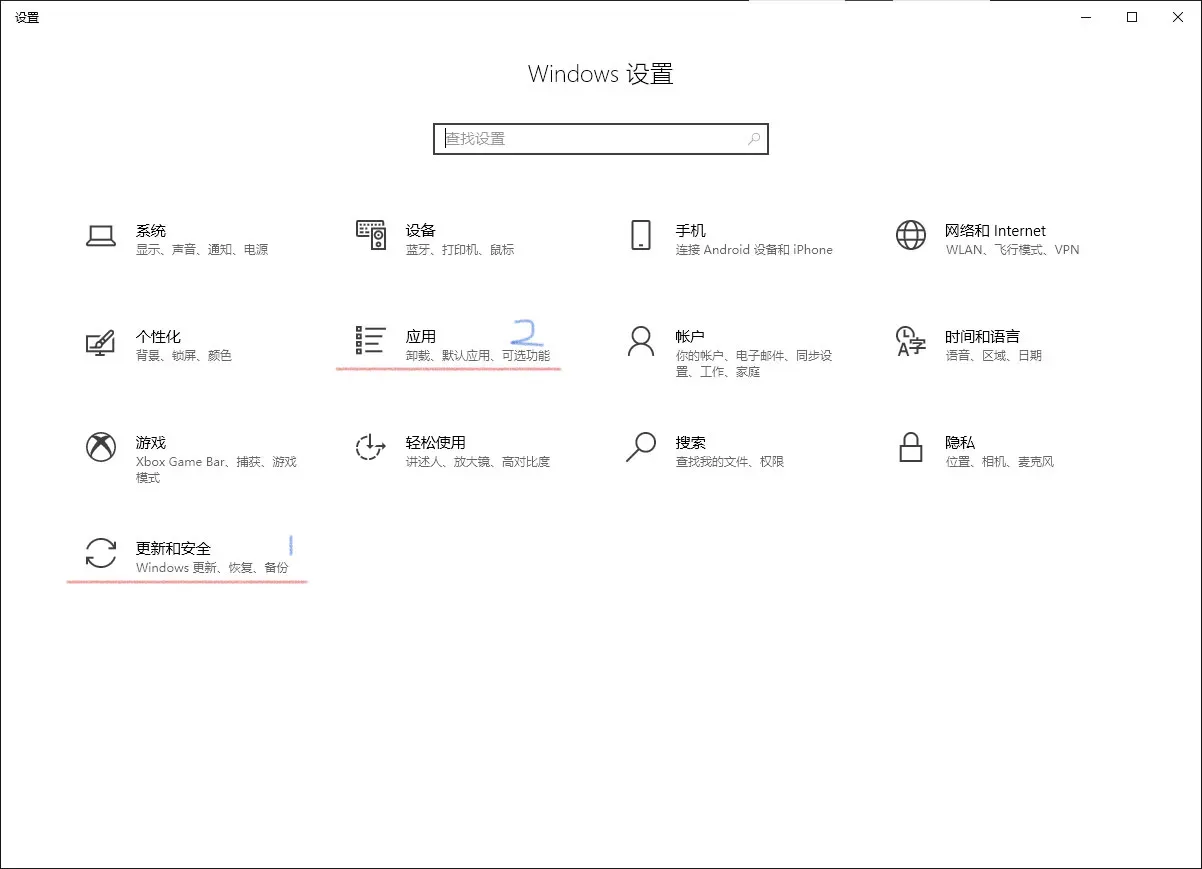Select the text "语言、区域、日期"
This screenshot has width=1202, height=869.
click(994, 356)
